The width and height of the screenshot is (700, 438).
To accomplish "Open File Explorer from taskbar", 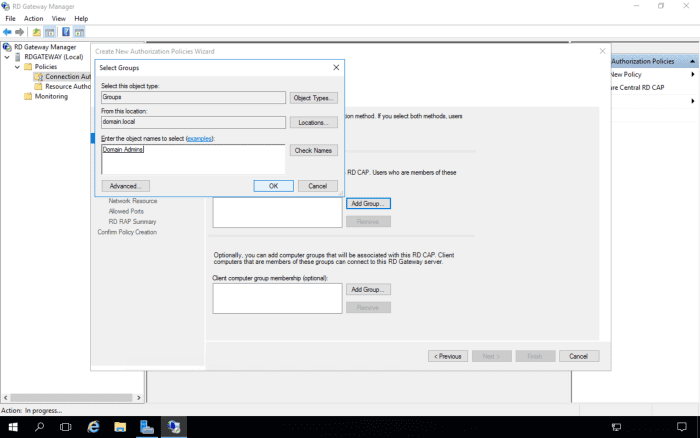I will [x=120, y=427].
